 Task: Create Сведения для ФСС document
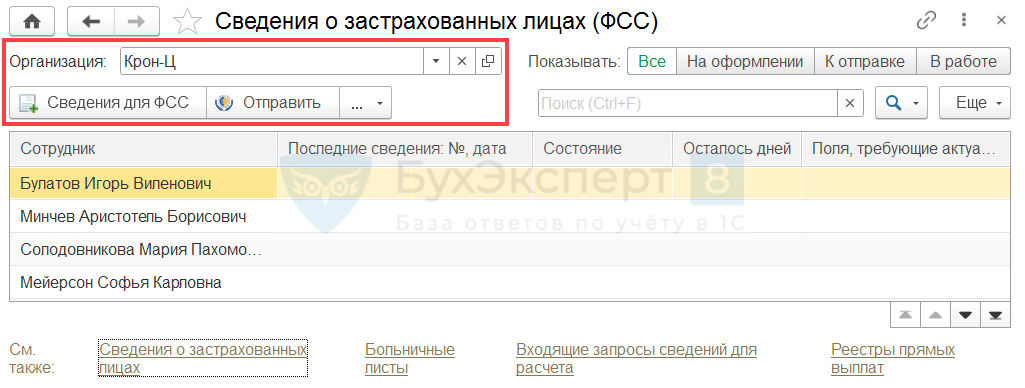[x=107, y=103]
